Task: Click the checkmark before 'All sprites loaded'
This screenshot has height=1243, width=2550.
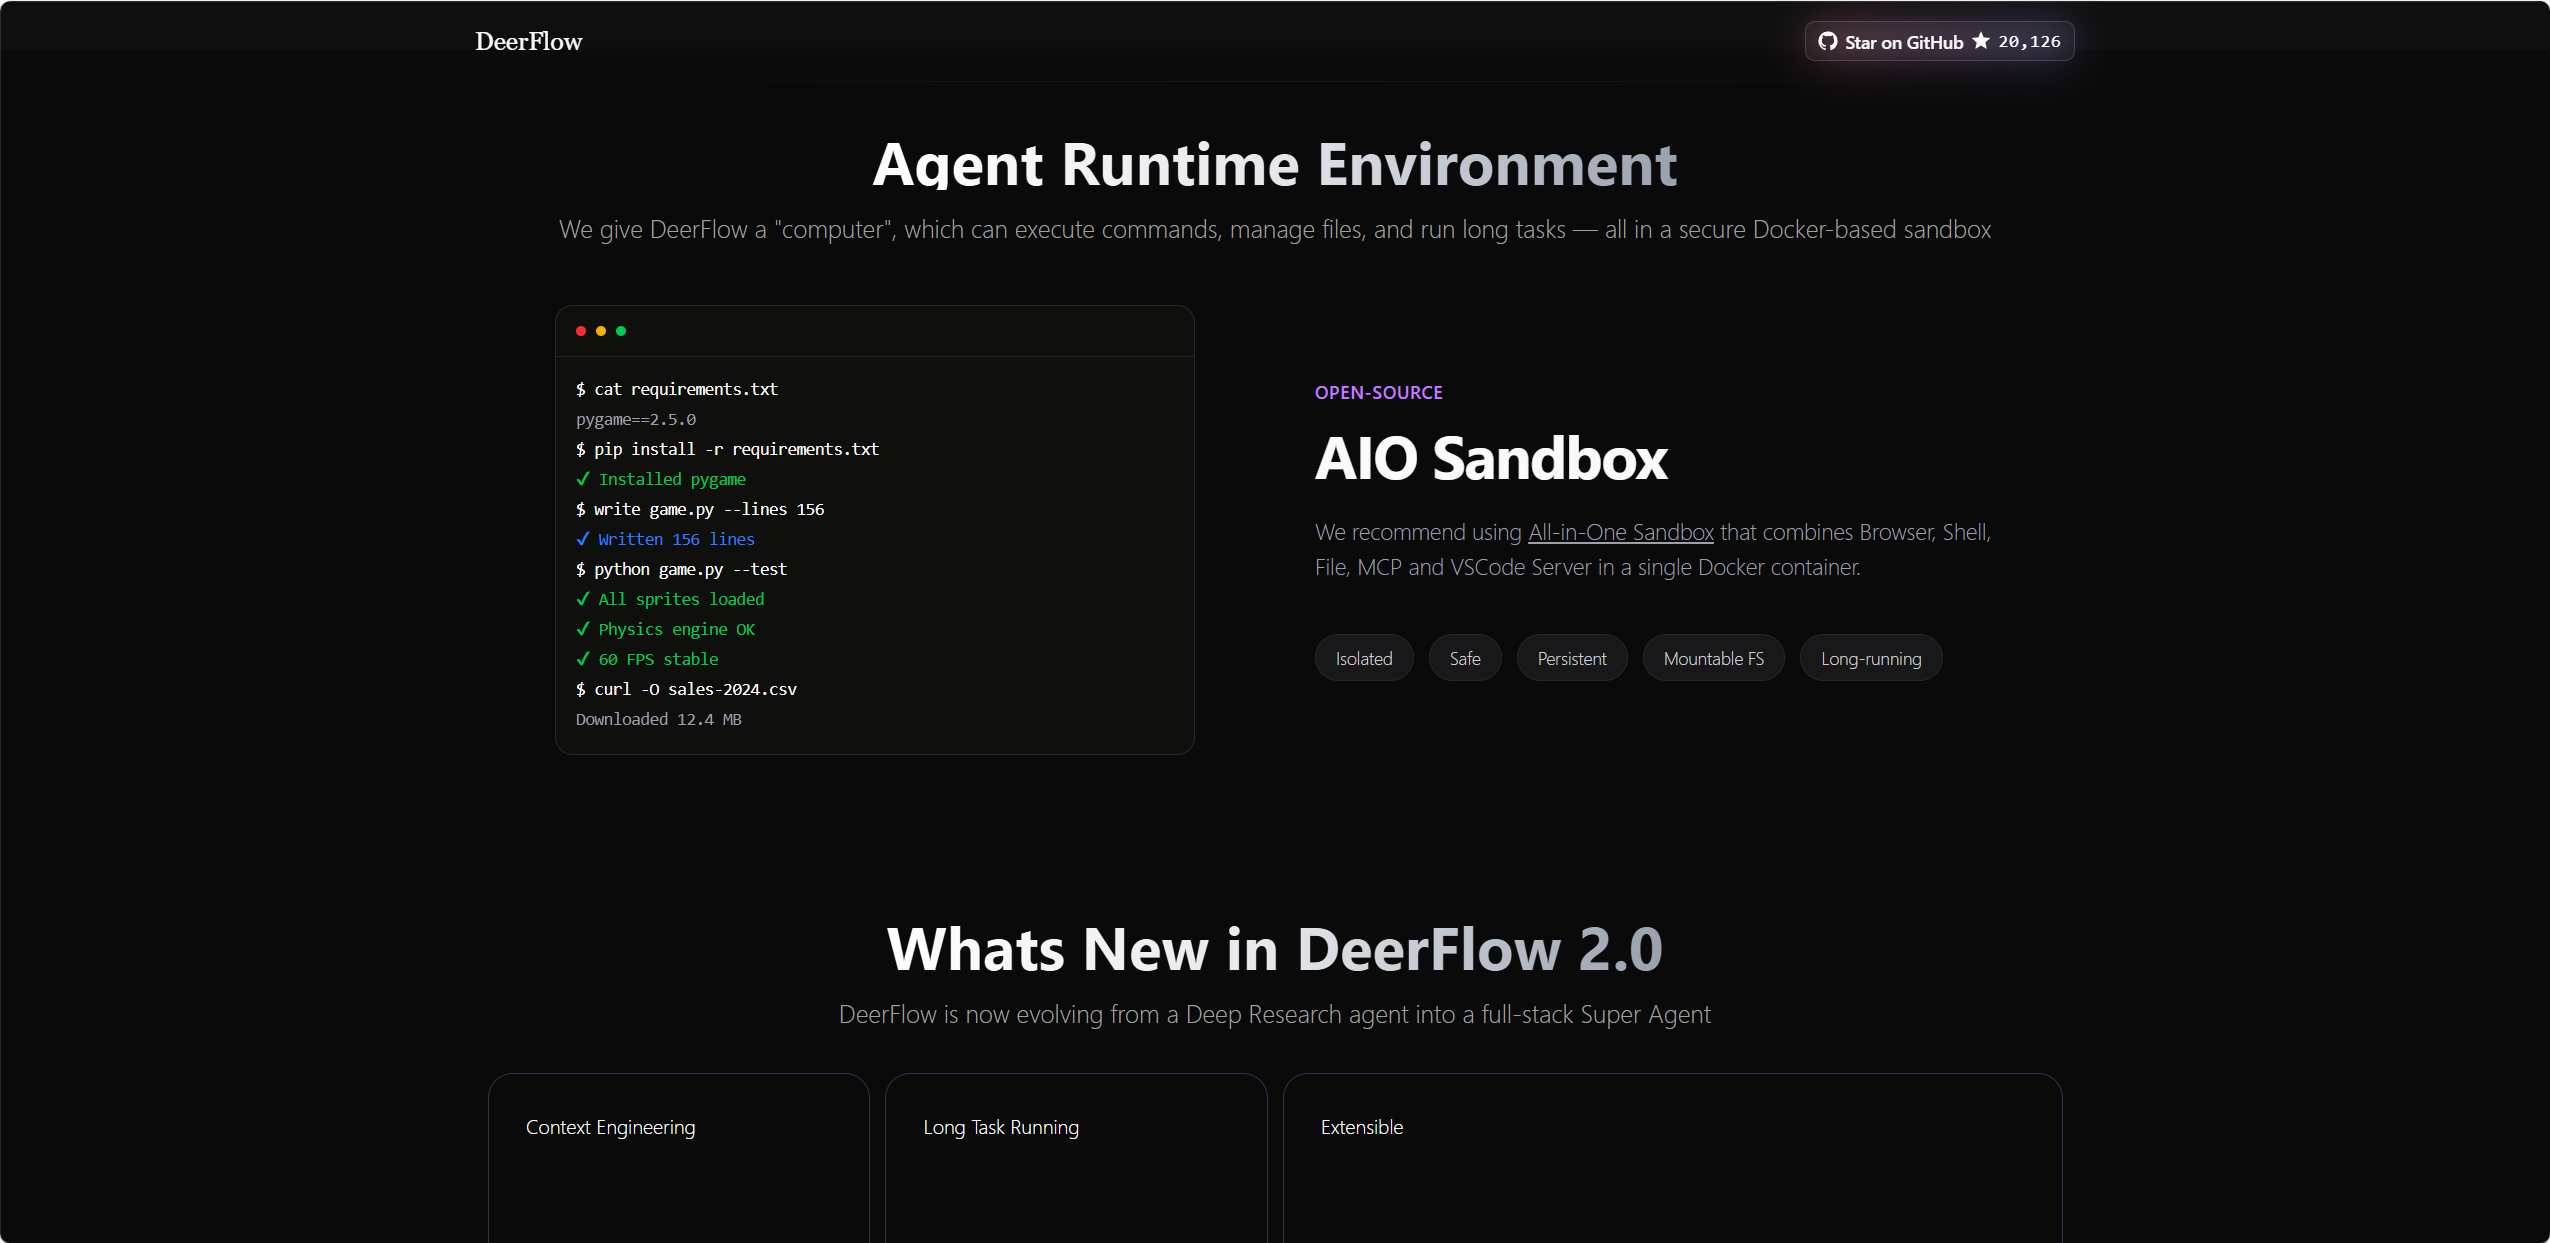Action: click(583, 599)
